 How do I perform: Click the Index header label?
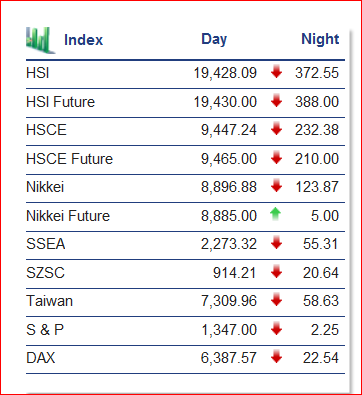pos(83,40)
